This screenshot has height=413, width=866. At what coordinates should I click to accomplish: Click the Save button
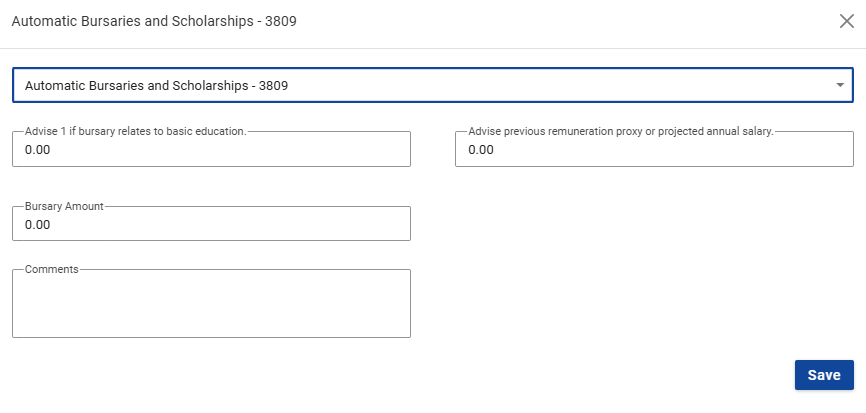tap(823, 375)
